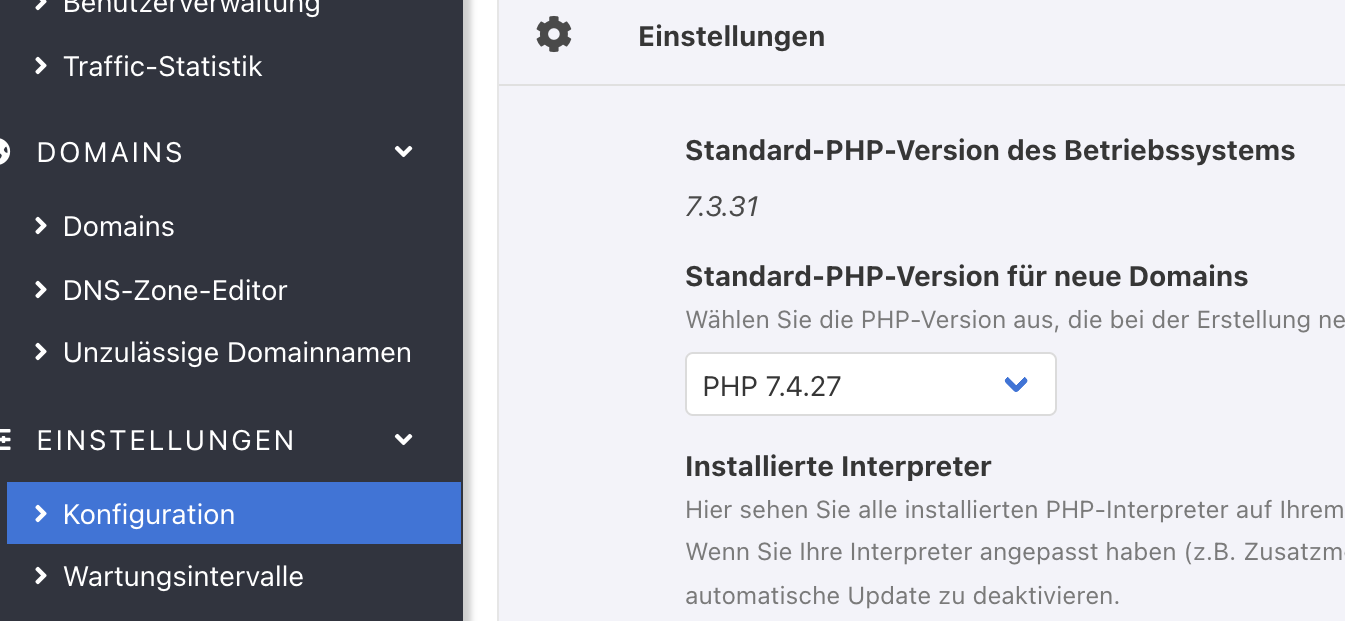Screen dimensions: 1345x621
Task: Open Traffic-Statistik in the sidebar
Action: pyautogui.click(x=162, y=66)
